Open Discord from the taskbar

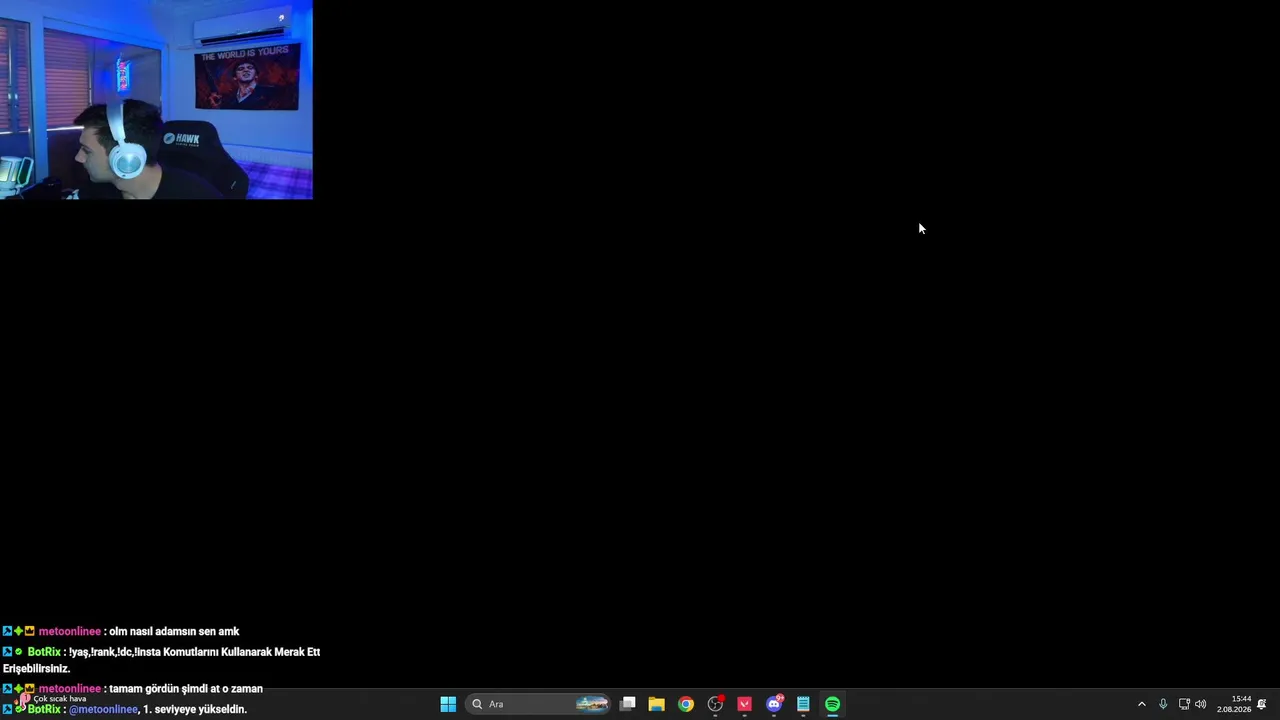(774, 704)
